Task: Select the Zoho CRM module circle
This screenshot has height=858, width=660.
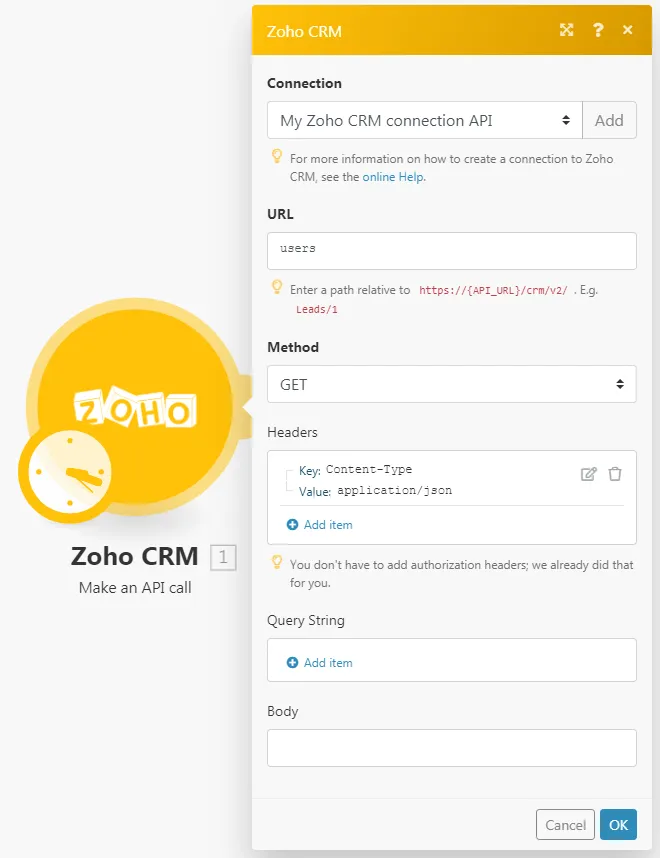Action: coord(135,407)
